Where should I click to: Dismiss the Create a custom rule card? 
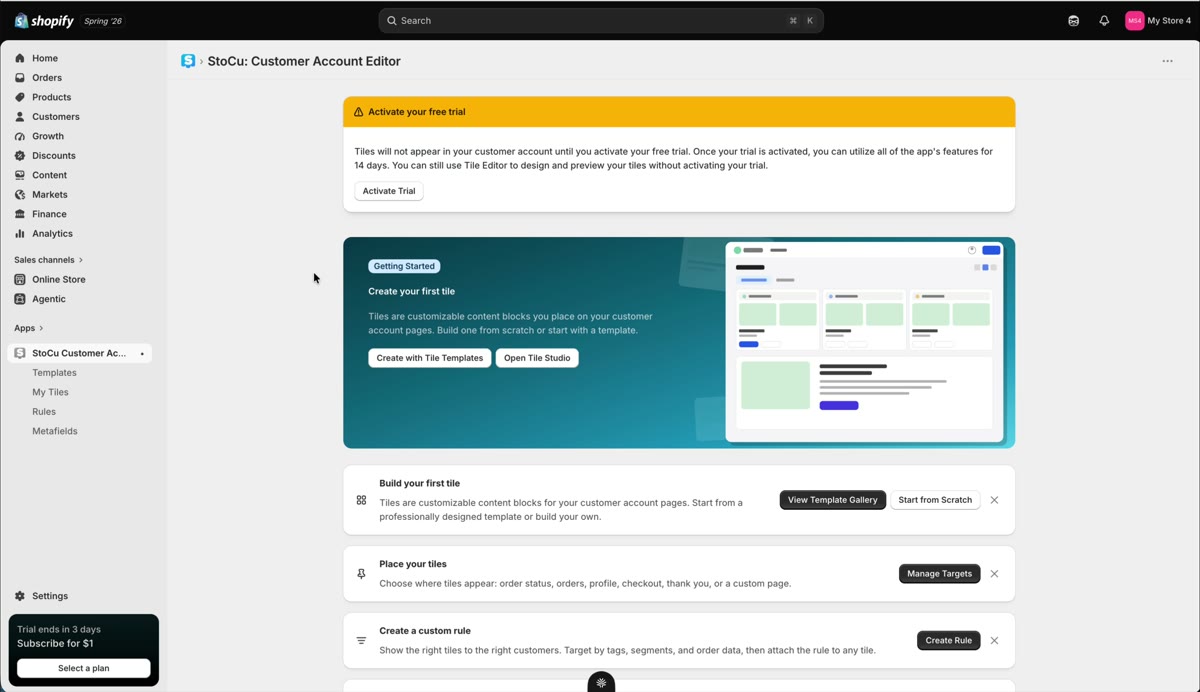pos(994,641)
